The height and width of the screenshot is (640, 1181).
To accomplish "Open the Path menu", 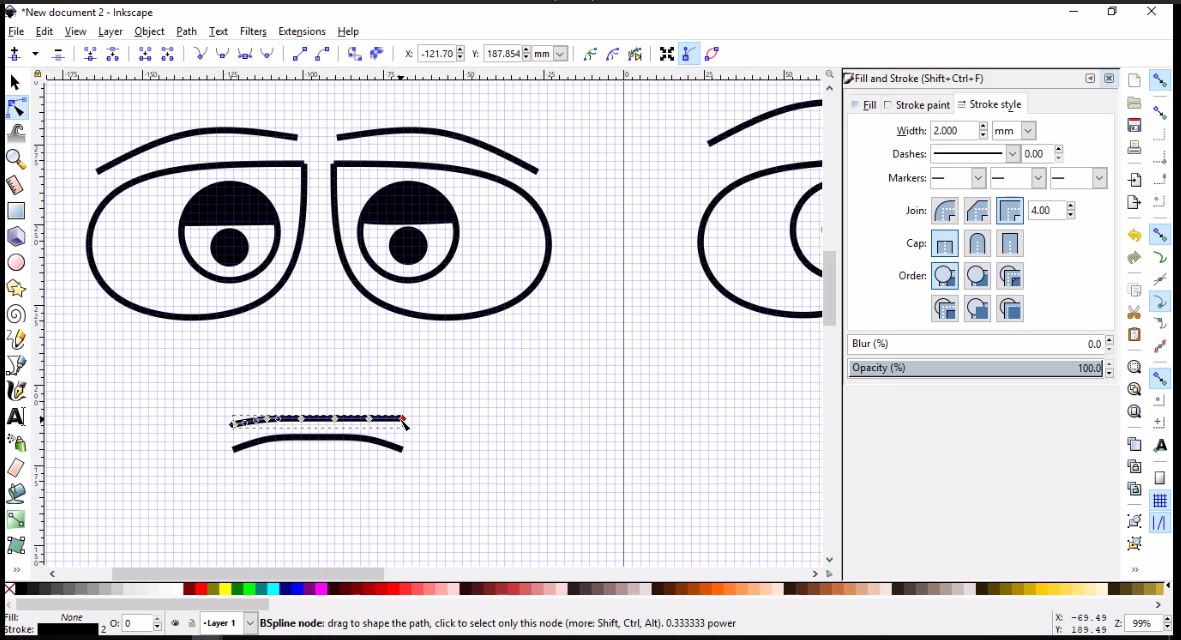I will coord(186,31).
